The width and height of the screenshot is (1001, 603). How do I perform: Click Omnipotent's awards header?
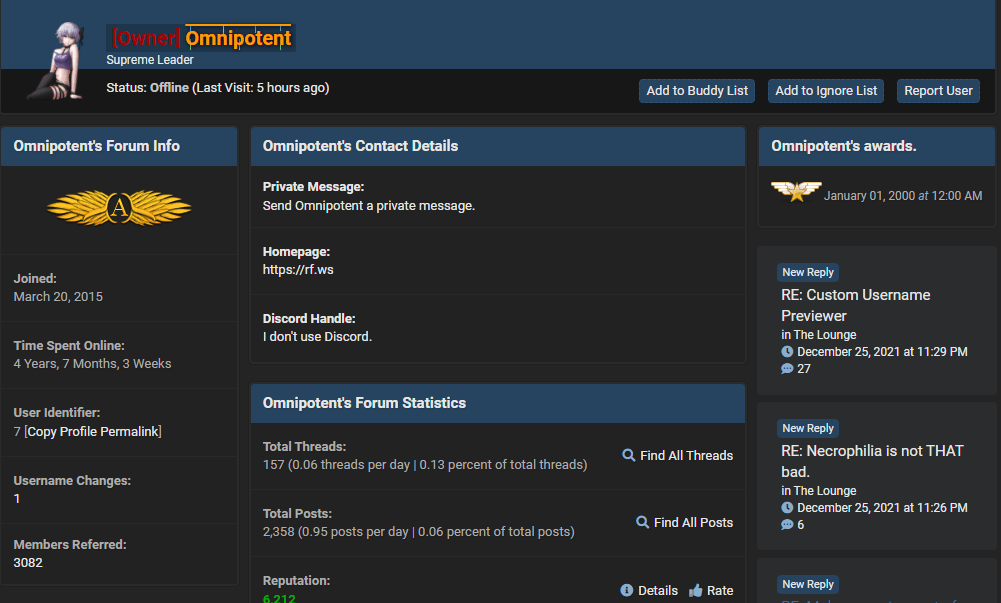point(877,146)
